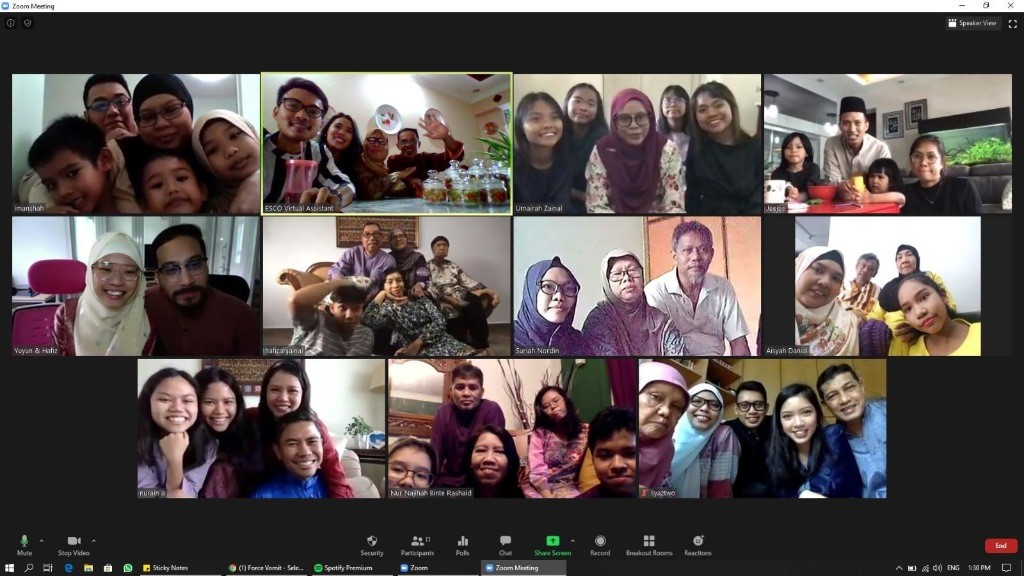The image size is (1024, 576).
Task: Open the Participants panel
Action: pyautogui.click(x=418, y=545)
